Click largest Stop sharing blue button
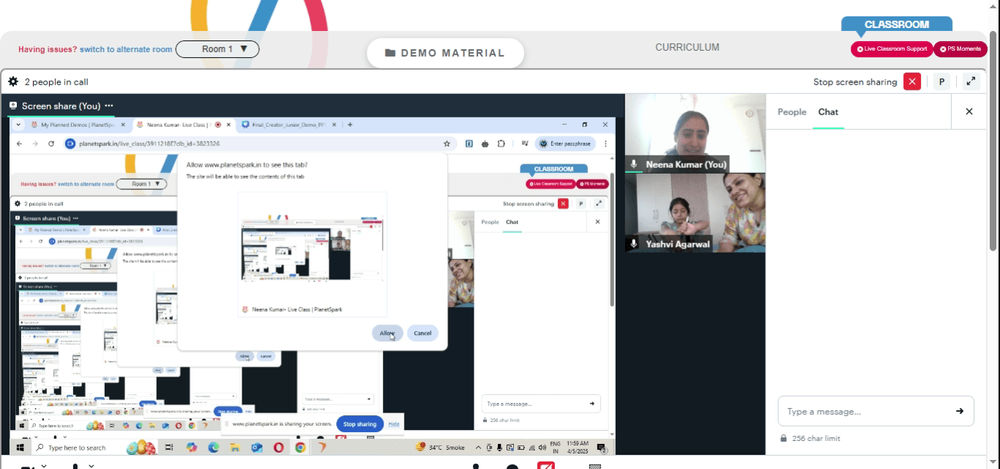The image size is (1000, 469). pos(360,424)
